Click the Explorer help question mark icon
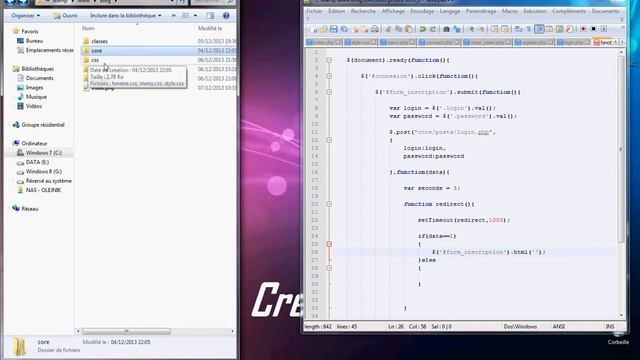The height and width of the screenshot is (360, 640). pyautogui.click(x=226, y=16)
